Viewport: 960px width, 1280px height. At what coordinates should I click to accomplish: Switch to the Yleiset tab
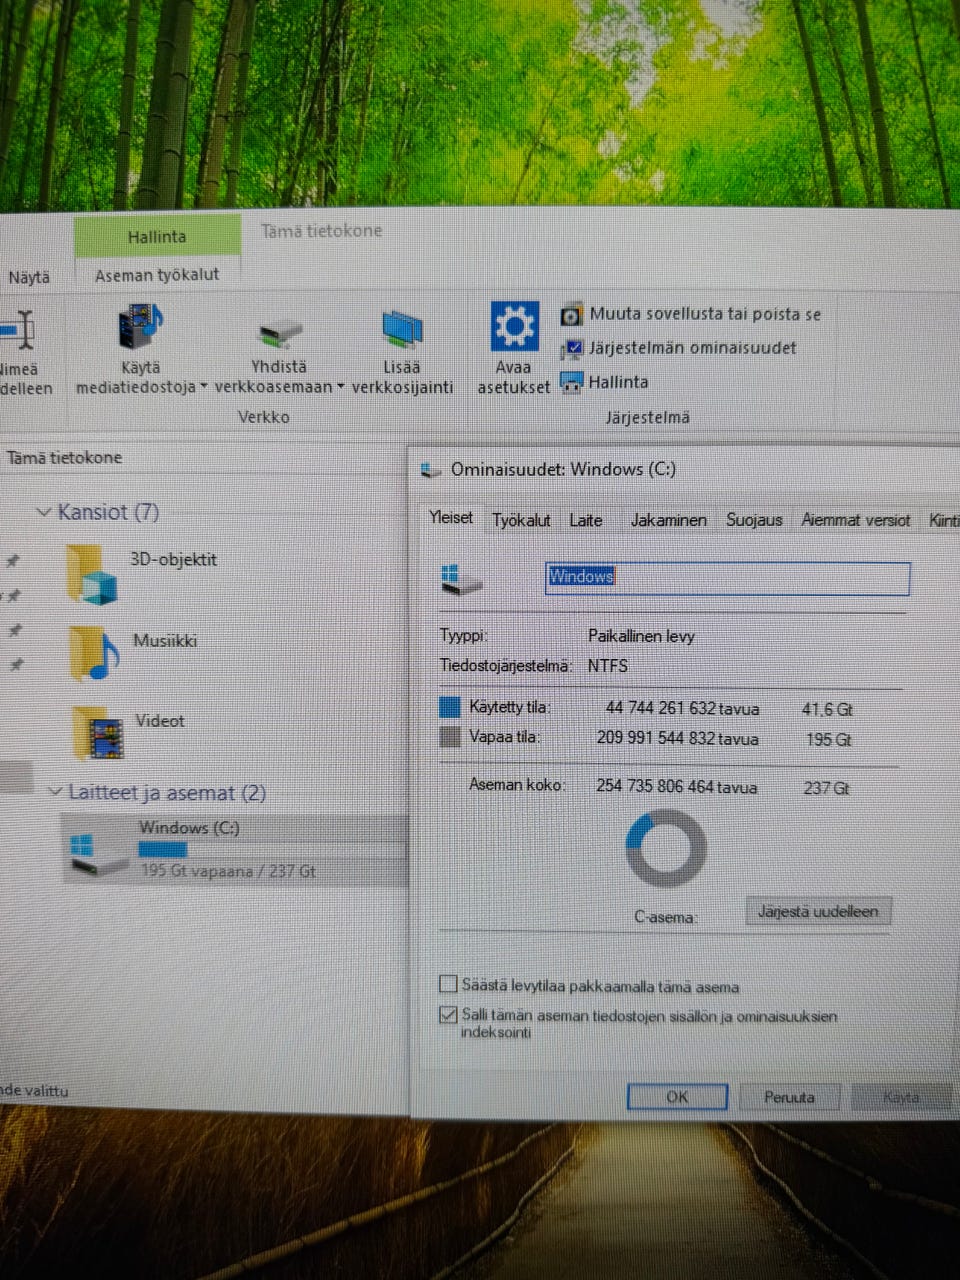[x=451, y=518]
